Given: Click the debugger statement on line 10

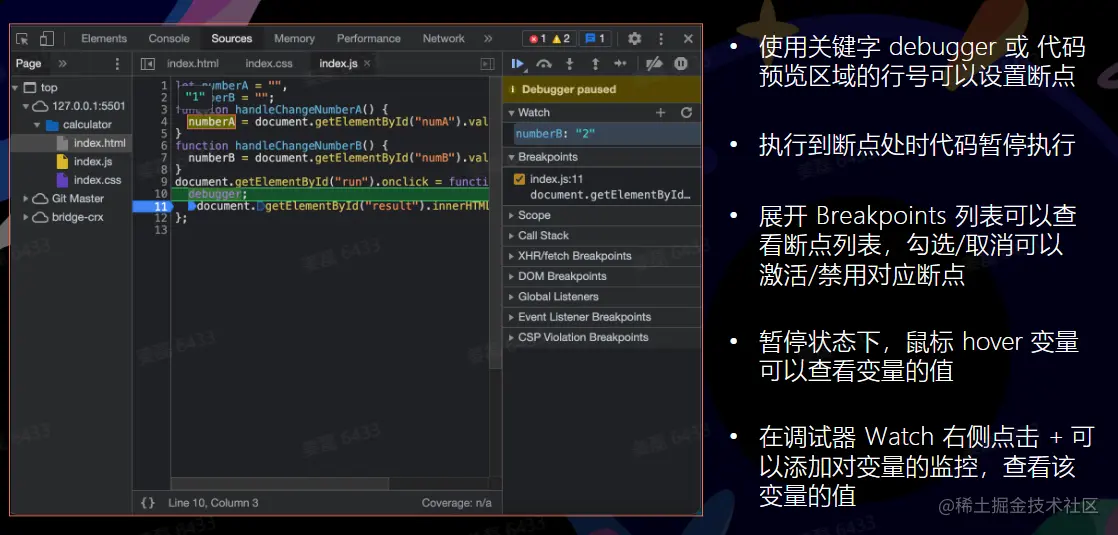Looking at the screenshot, I should [217, 194].
